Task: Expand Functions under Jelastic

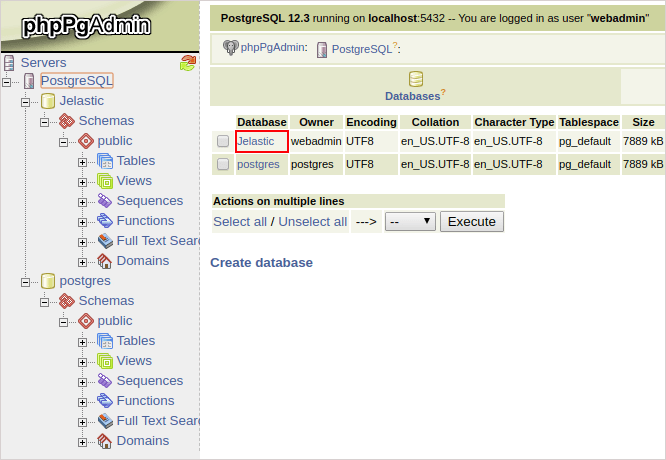Action: point(82,222)
